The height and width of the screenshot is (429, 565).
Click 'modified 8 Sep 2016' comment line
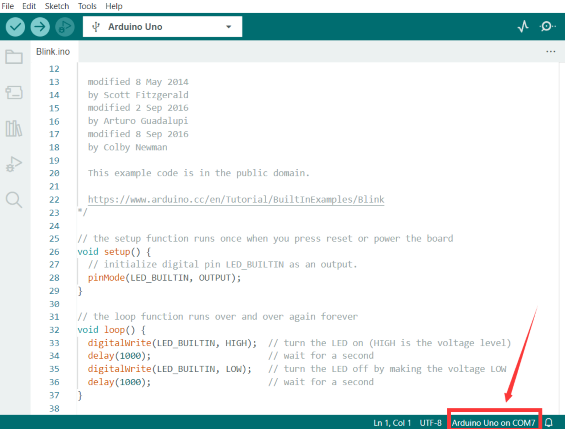[138, 134]
